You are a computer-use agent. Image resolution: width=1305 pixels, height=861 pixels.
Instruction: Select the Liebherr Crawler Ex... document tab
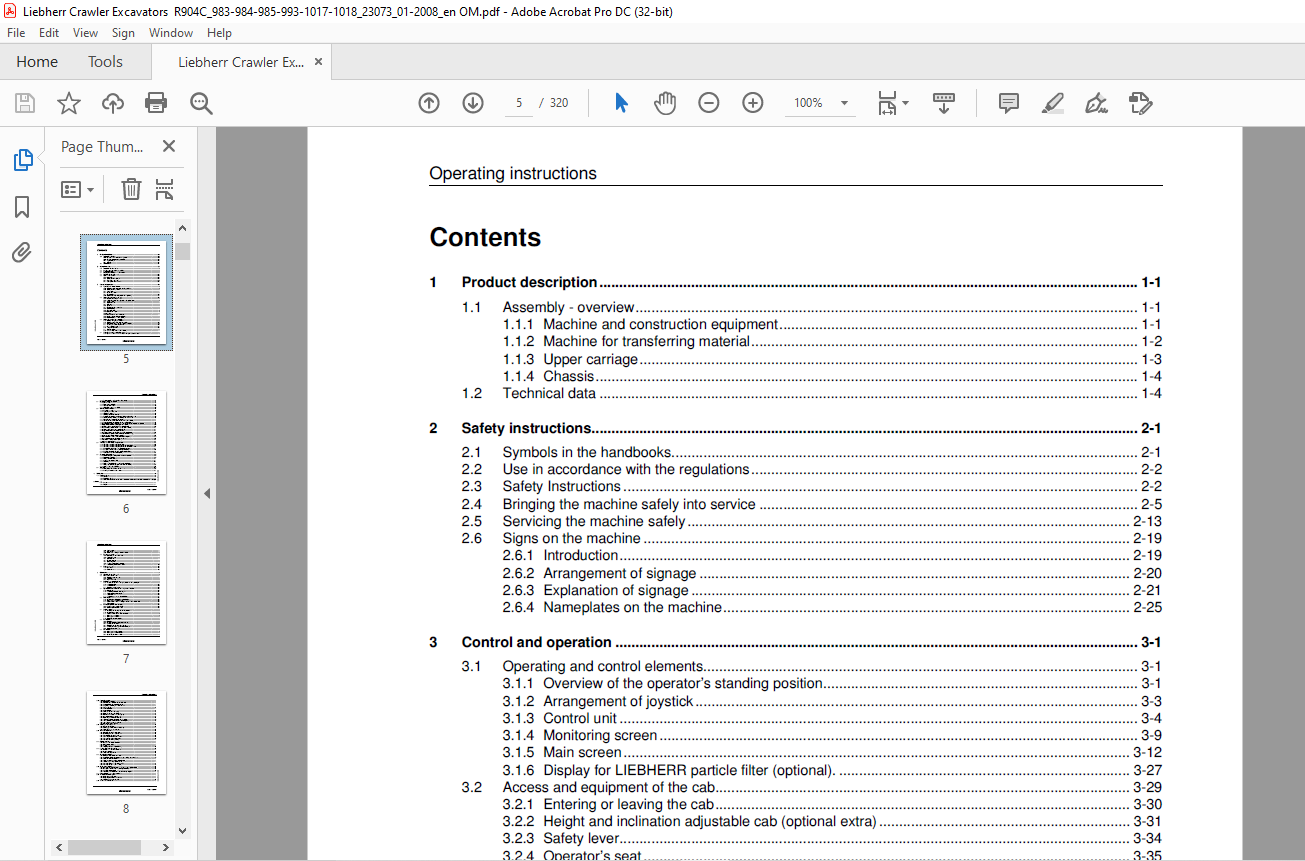coord(240,61)
